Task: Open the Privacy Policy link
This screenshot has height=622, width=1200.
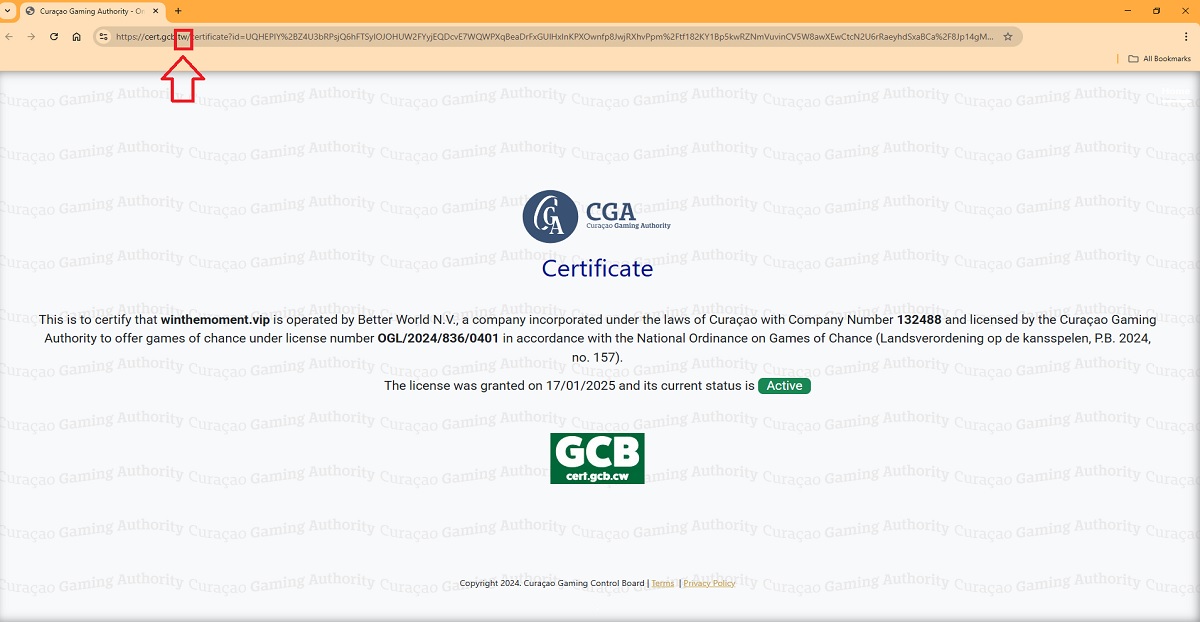Action: pos(709,583)
